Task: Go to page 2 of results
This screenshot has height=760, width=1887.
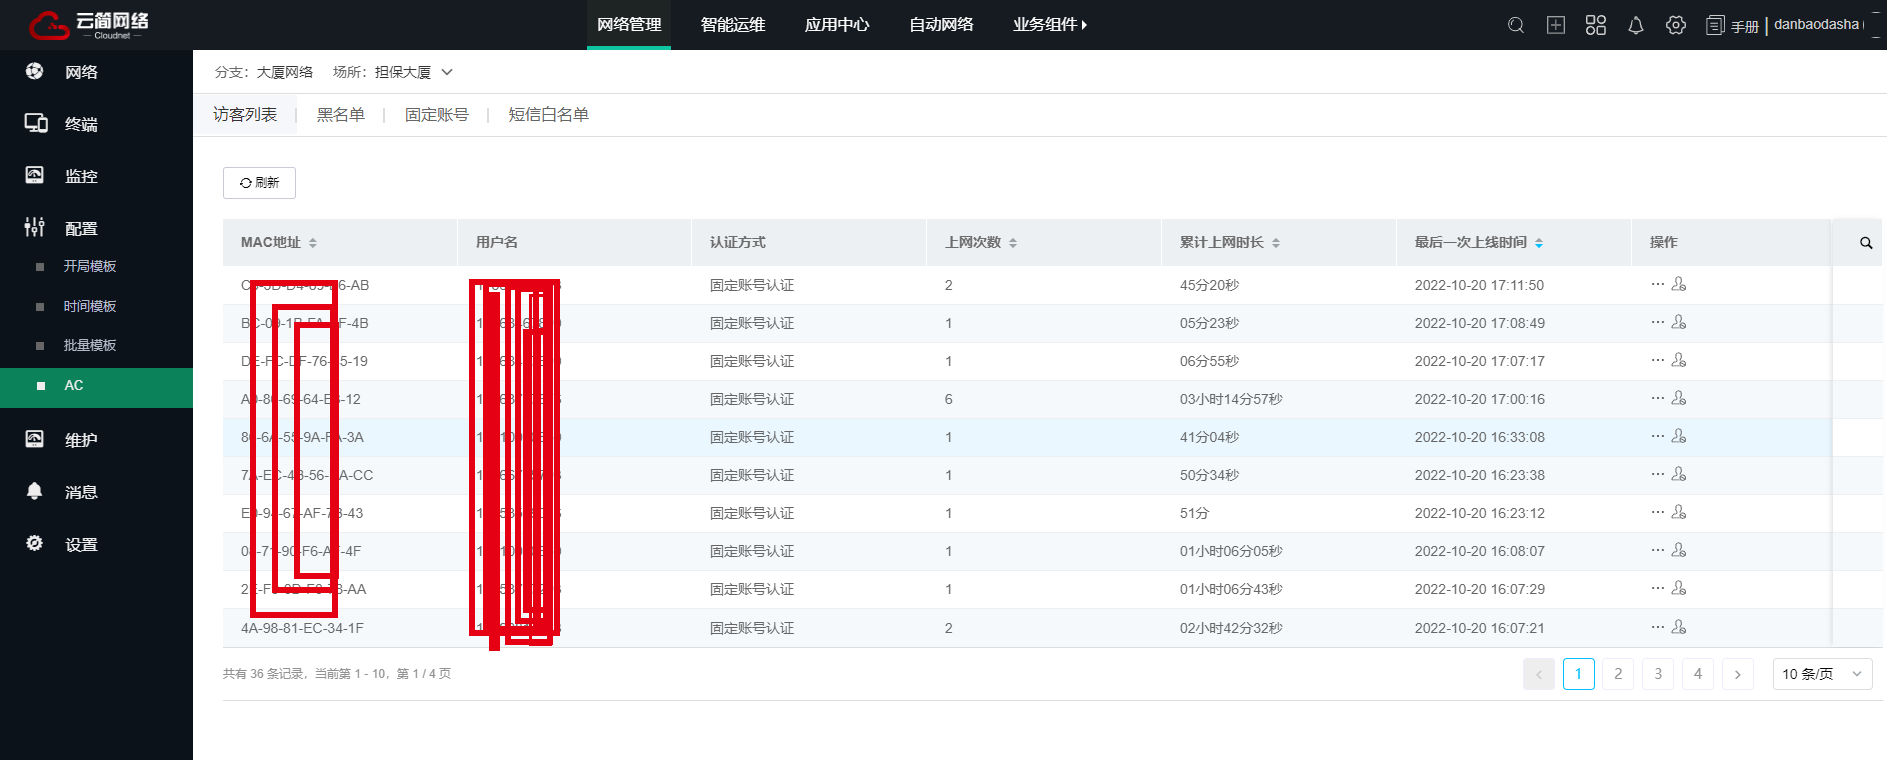Action: pos(1618,674)
